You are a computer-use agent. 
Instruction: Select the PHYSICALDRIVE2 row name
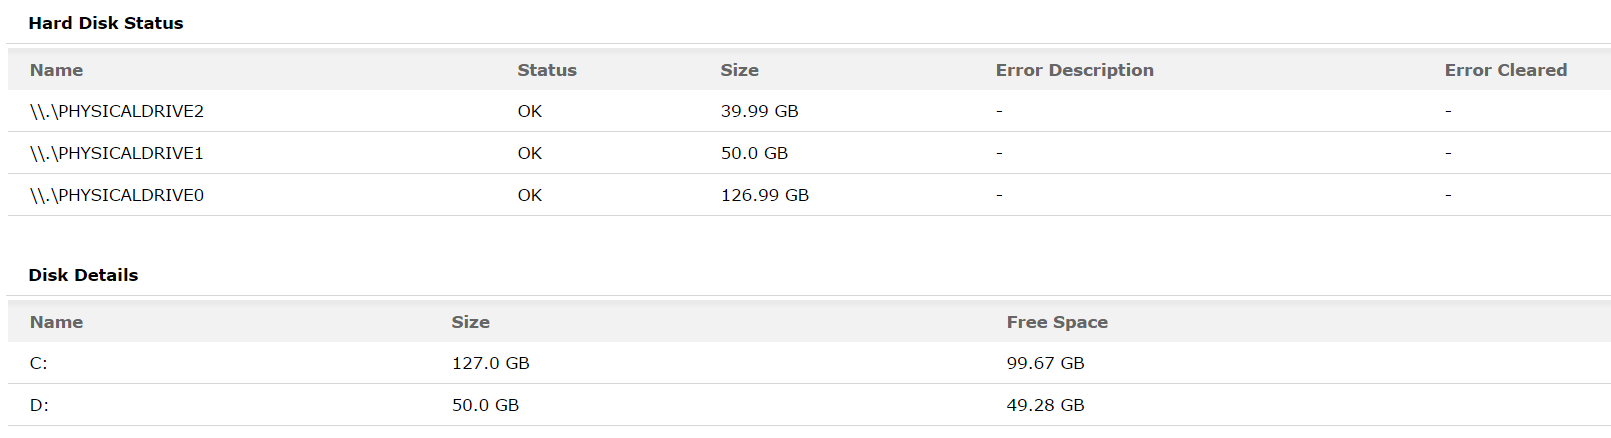117,111
